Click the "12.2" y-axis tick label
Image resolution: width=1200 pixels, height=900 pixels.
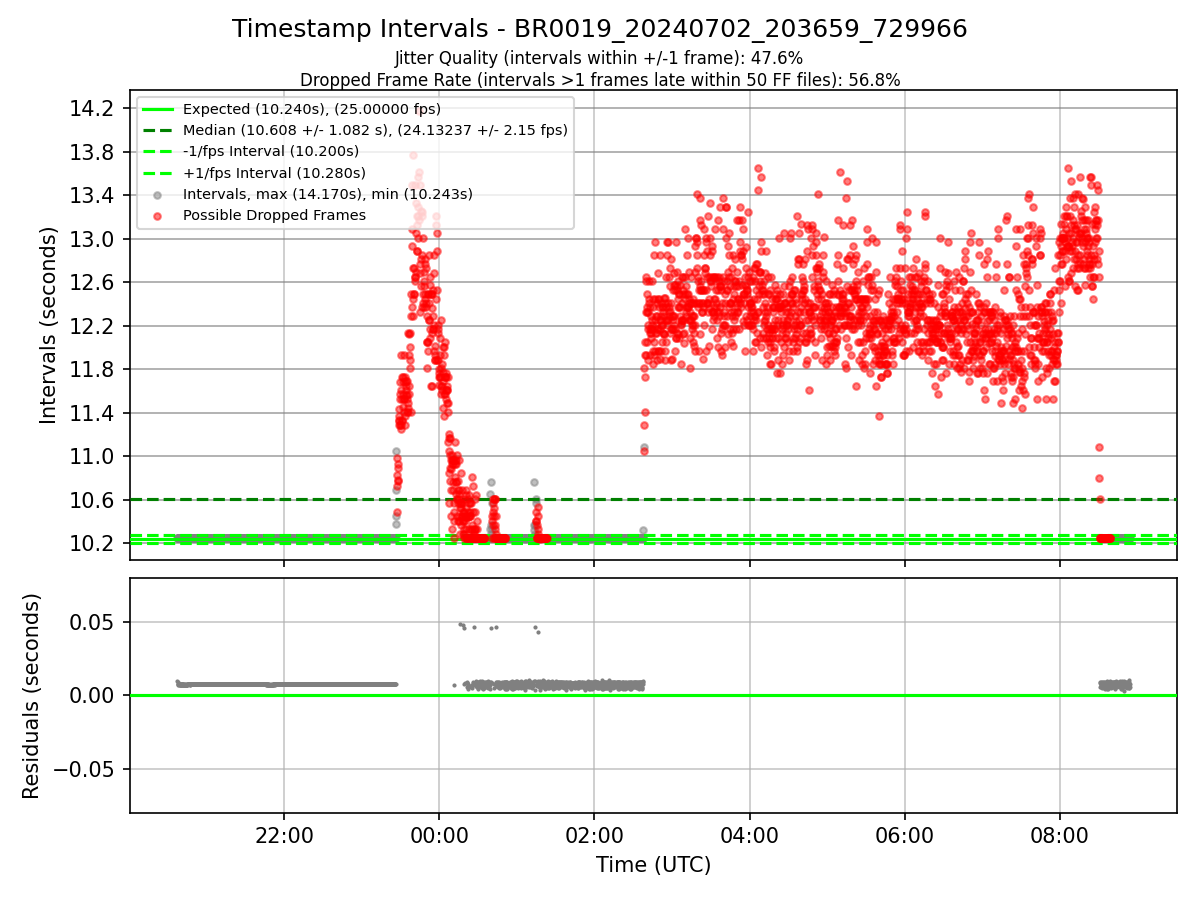point(91,326)
